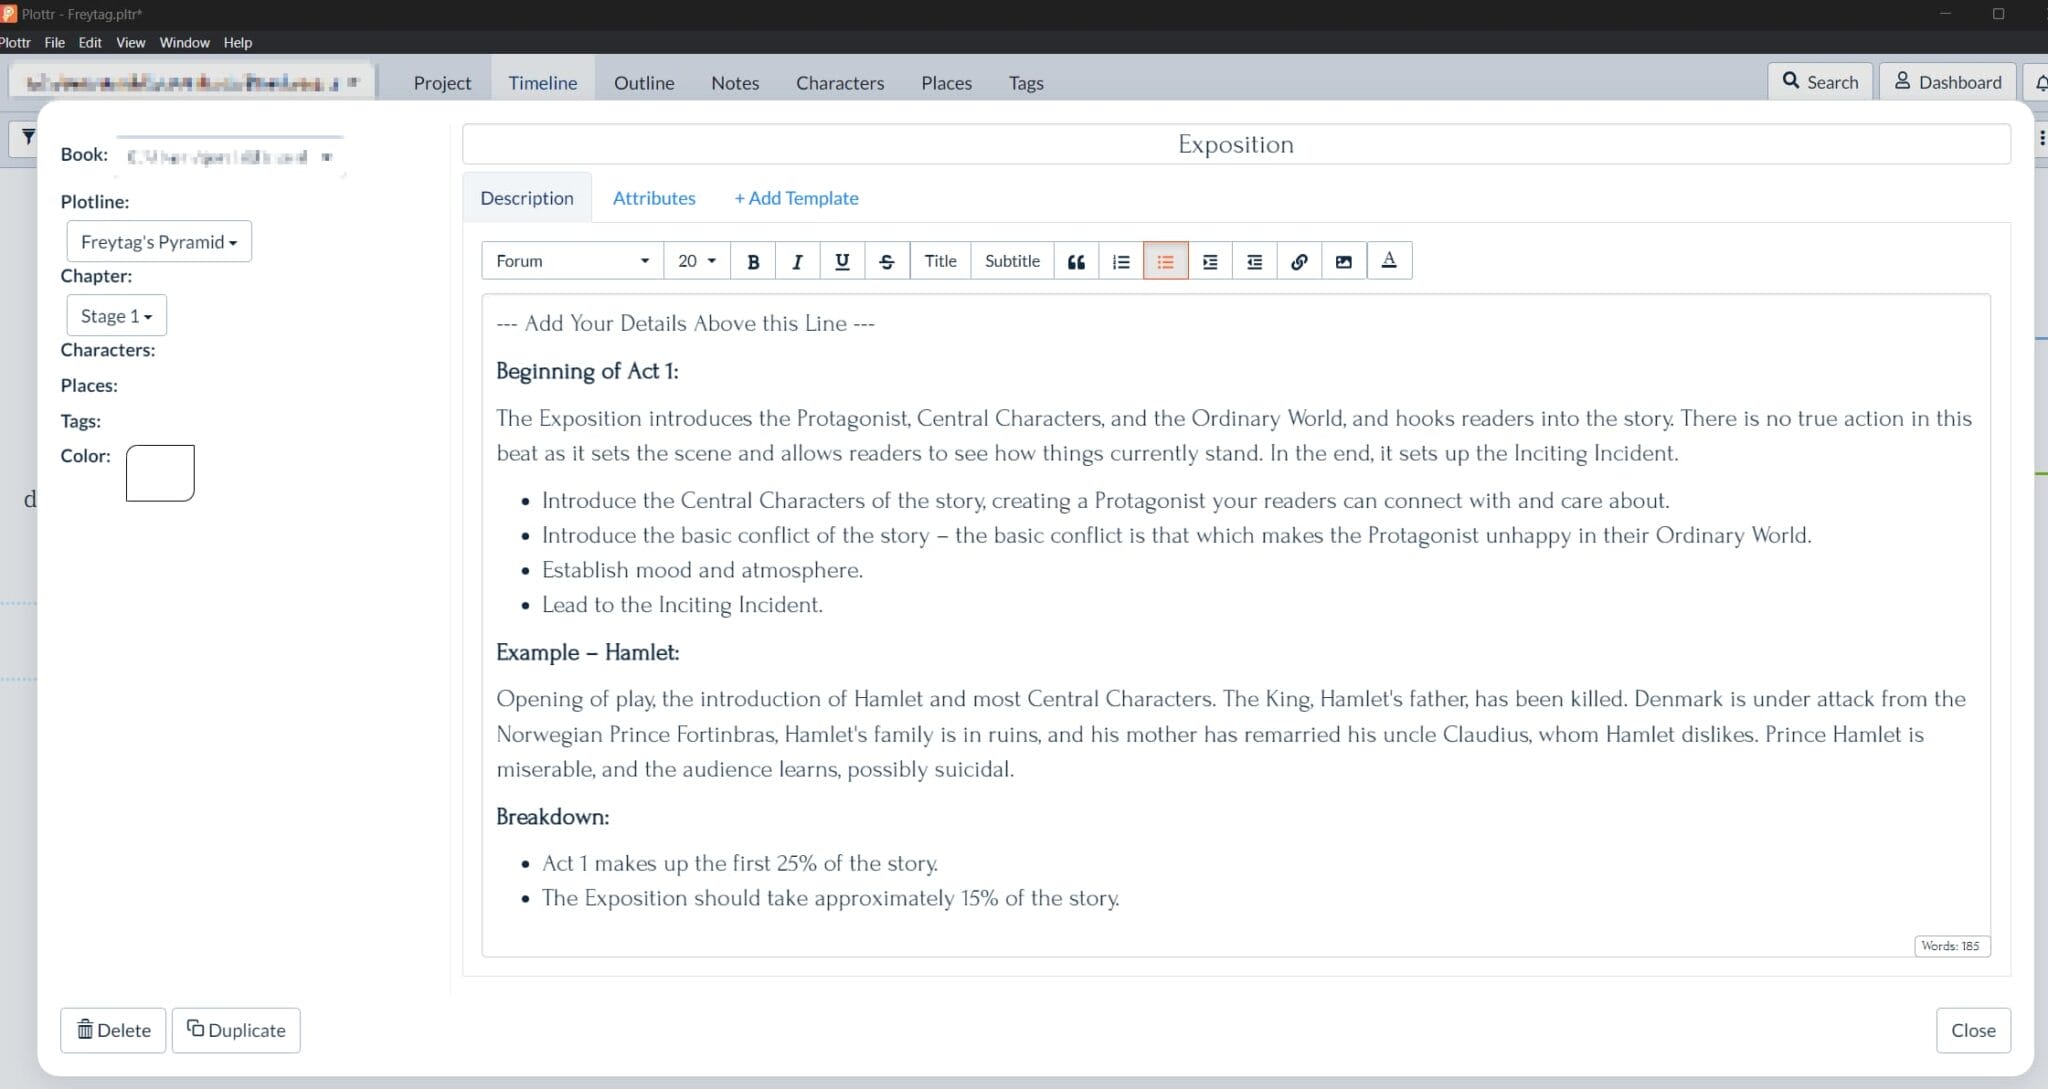Insert a block quote

(x=1076, y=261)
